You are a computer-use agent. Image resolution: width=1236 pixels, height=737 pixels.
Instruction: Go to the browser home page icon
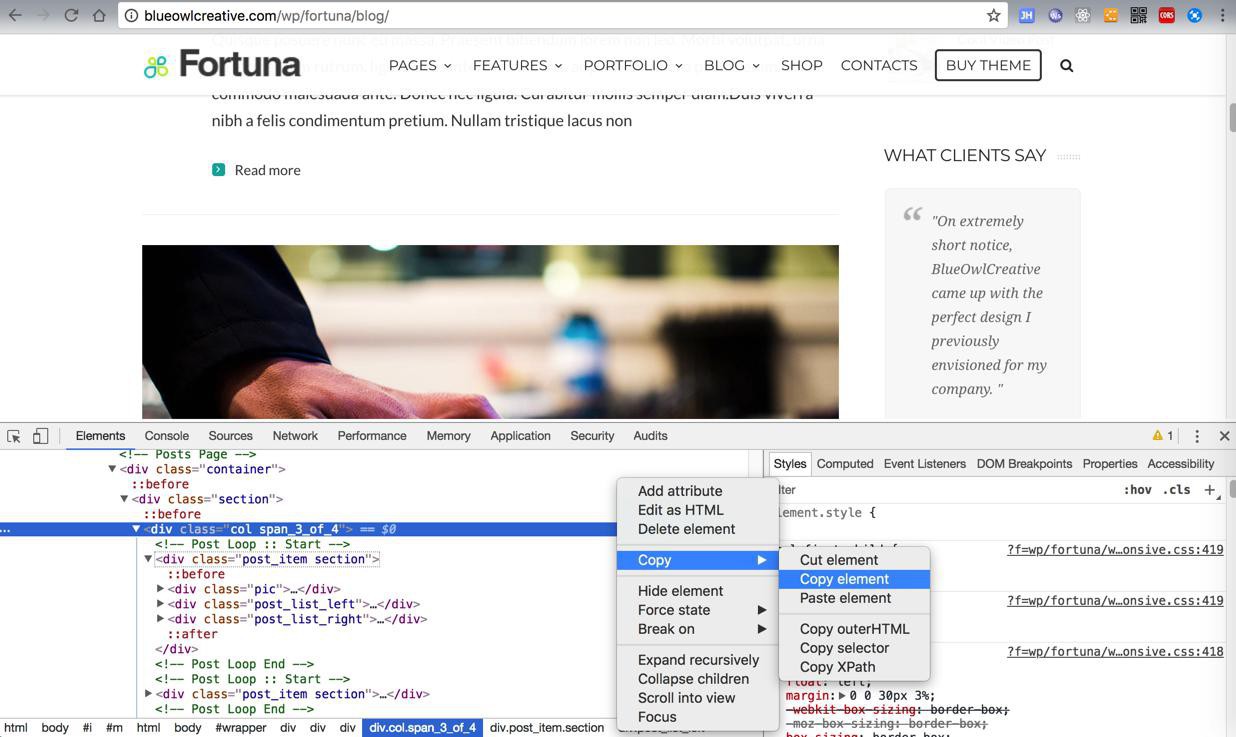pos(99,15)
